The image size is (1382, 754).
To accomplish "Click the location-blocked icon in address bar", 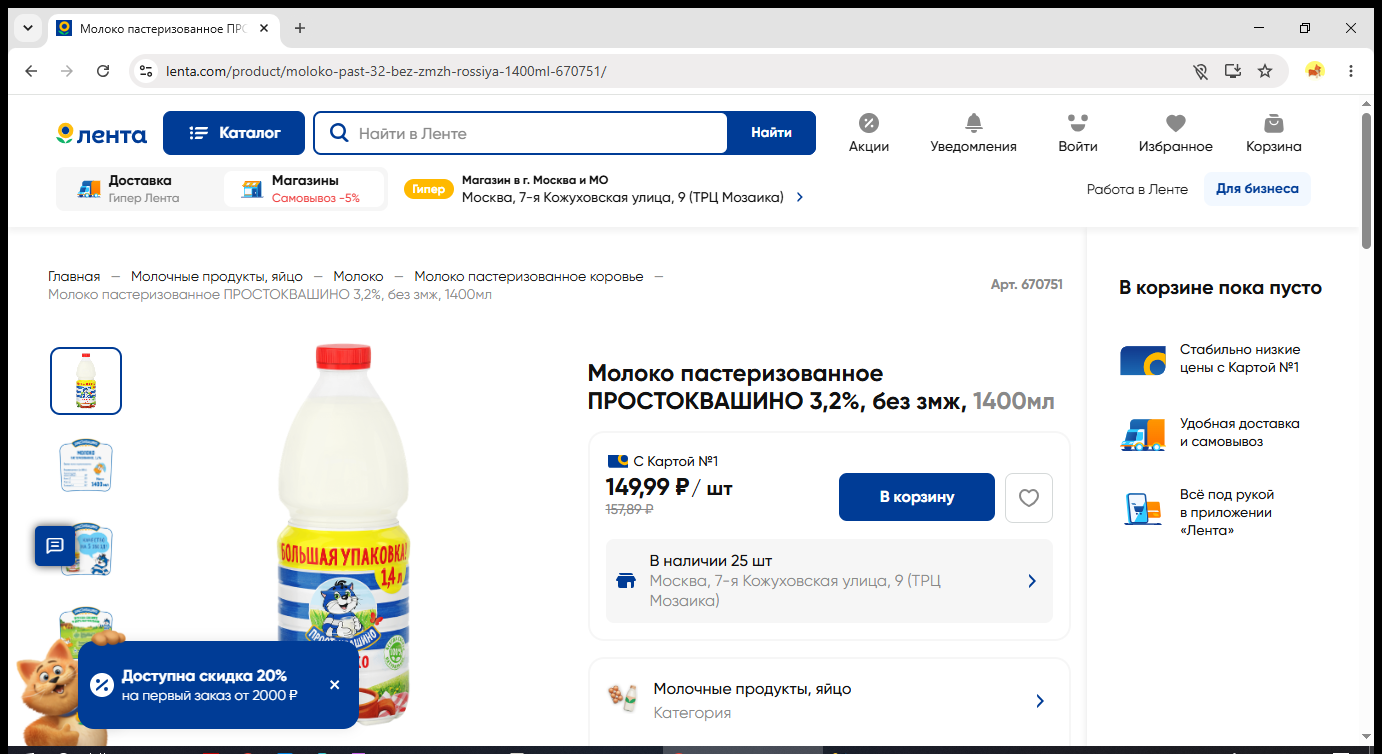I will click(x=1201, y=71).
